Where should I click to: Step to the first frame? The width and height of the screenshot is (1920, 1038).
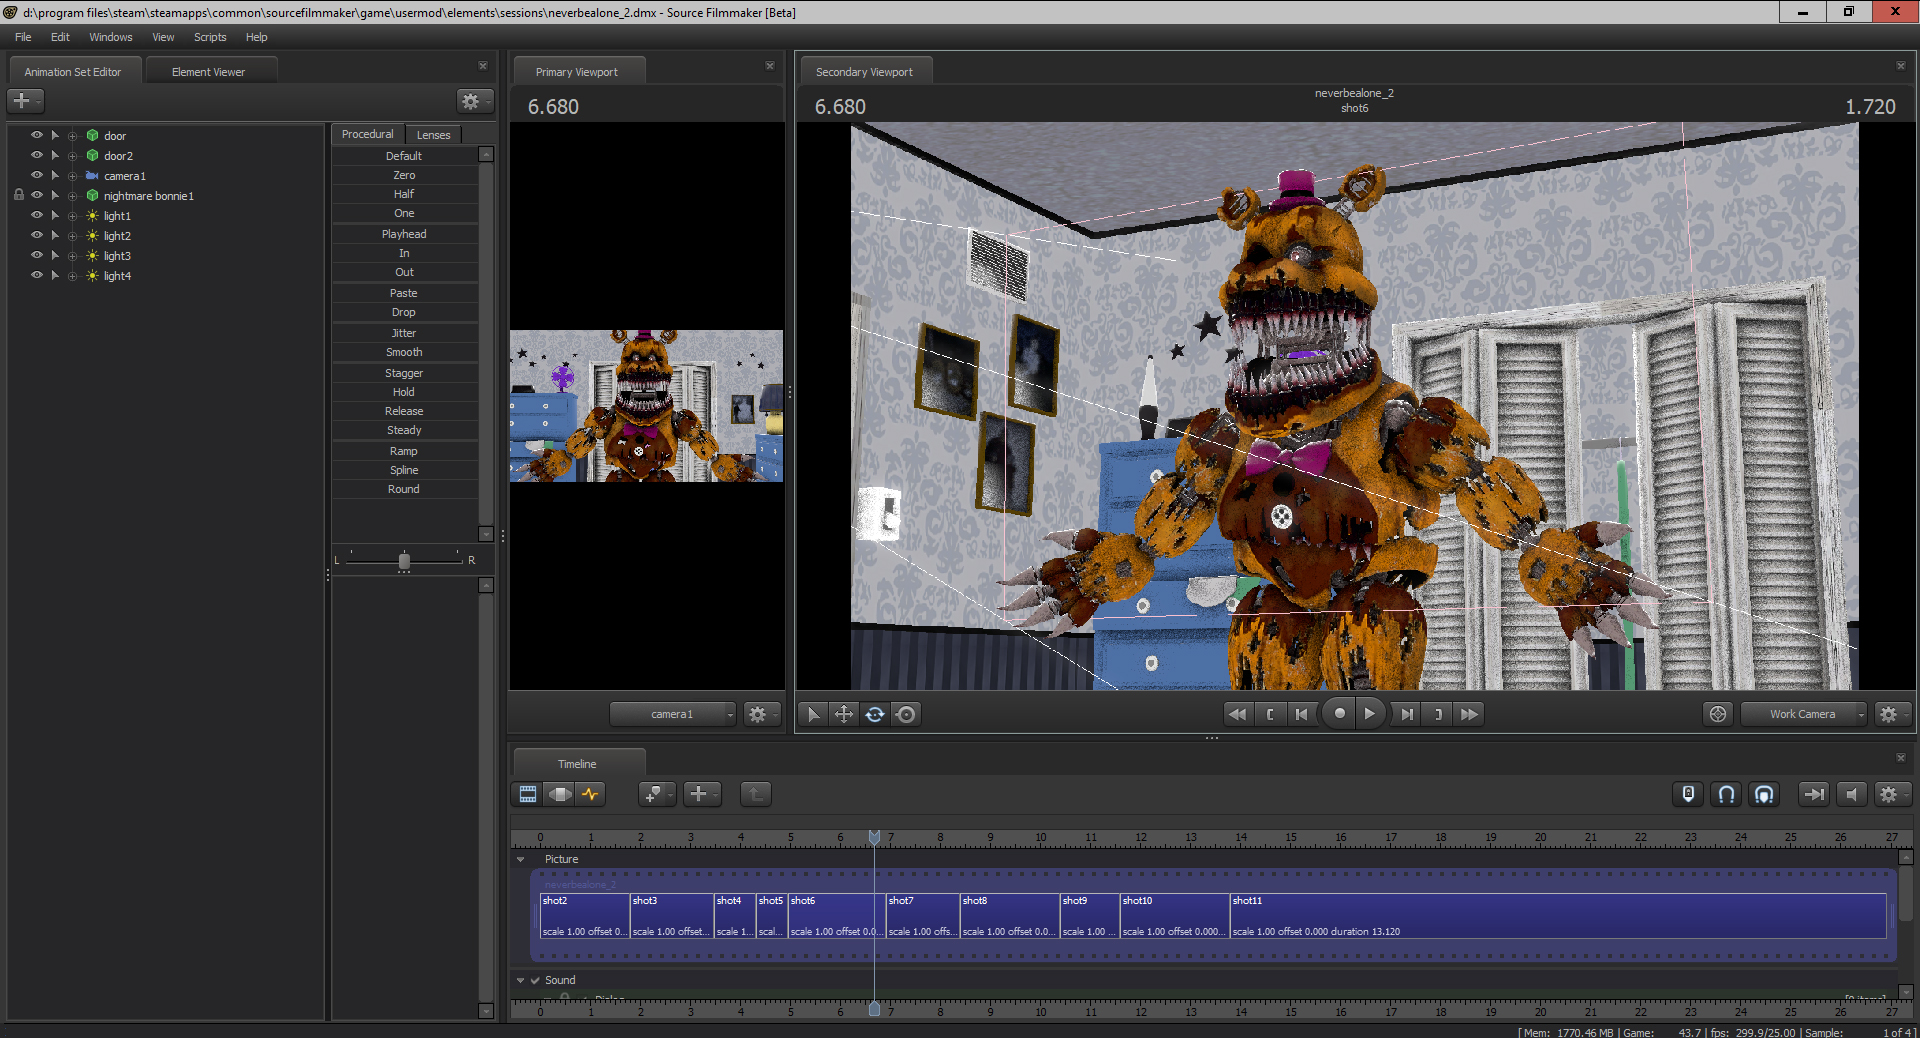pos(1301,714)
